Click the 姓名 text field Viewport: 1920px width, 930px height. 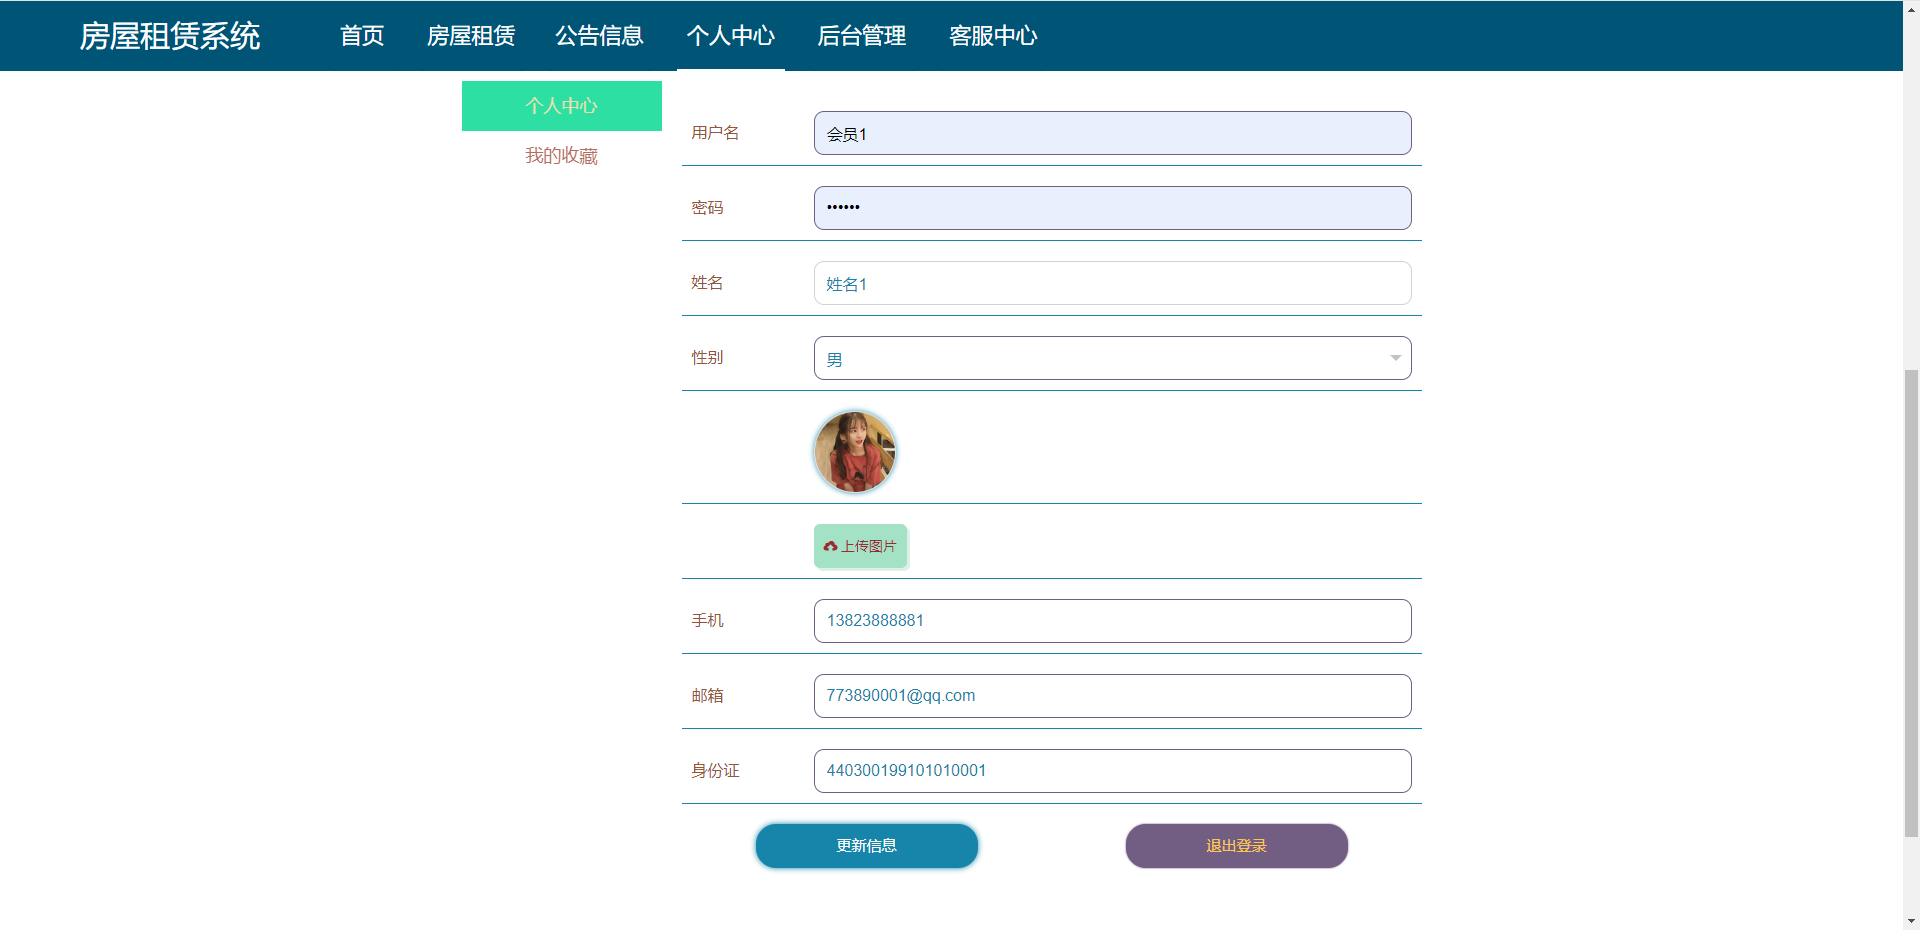click(1112, 283)
